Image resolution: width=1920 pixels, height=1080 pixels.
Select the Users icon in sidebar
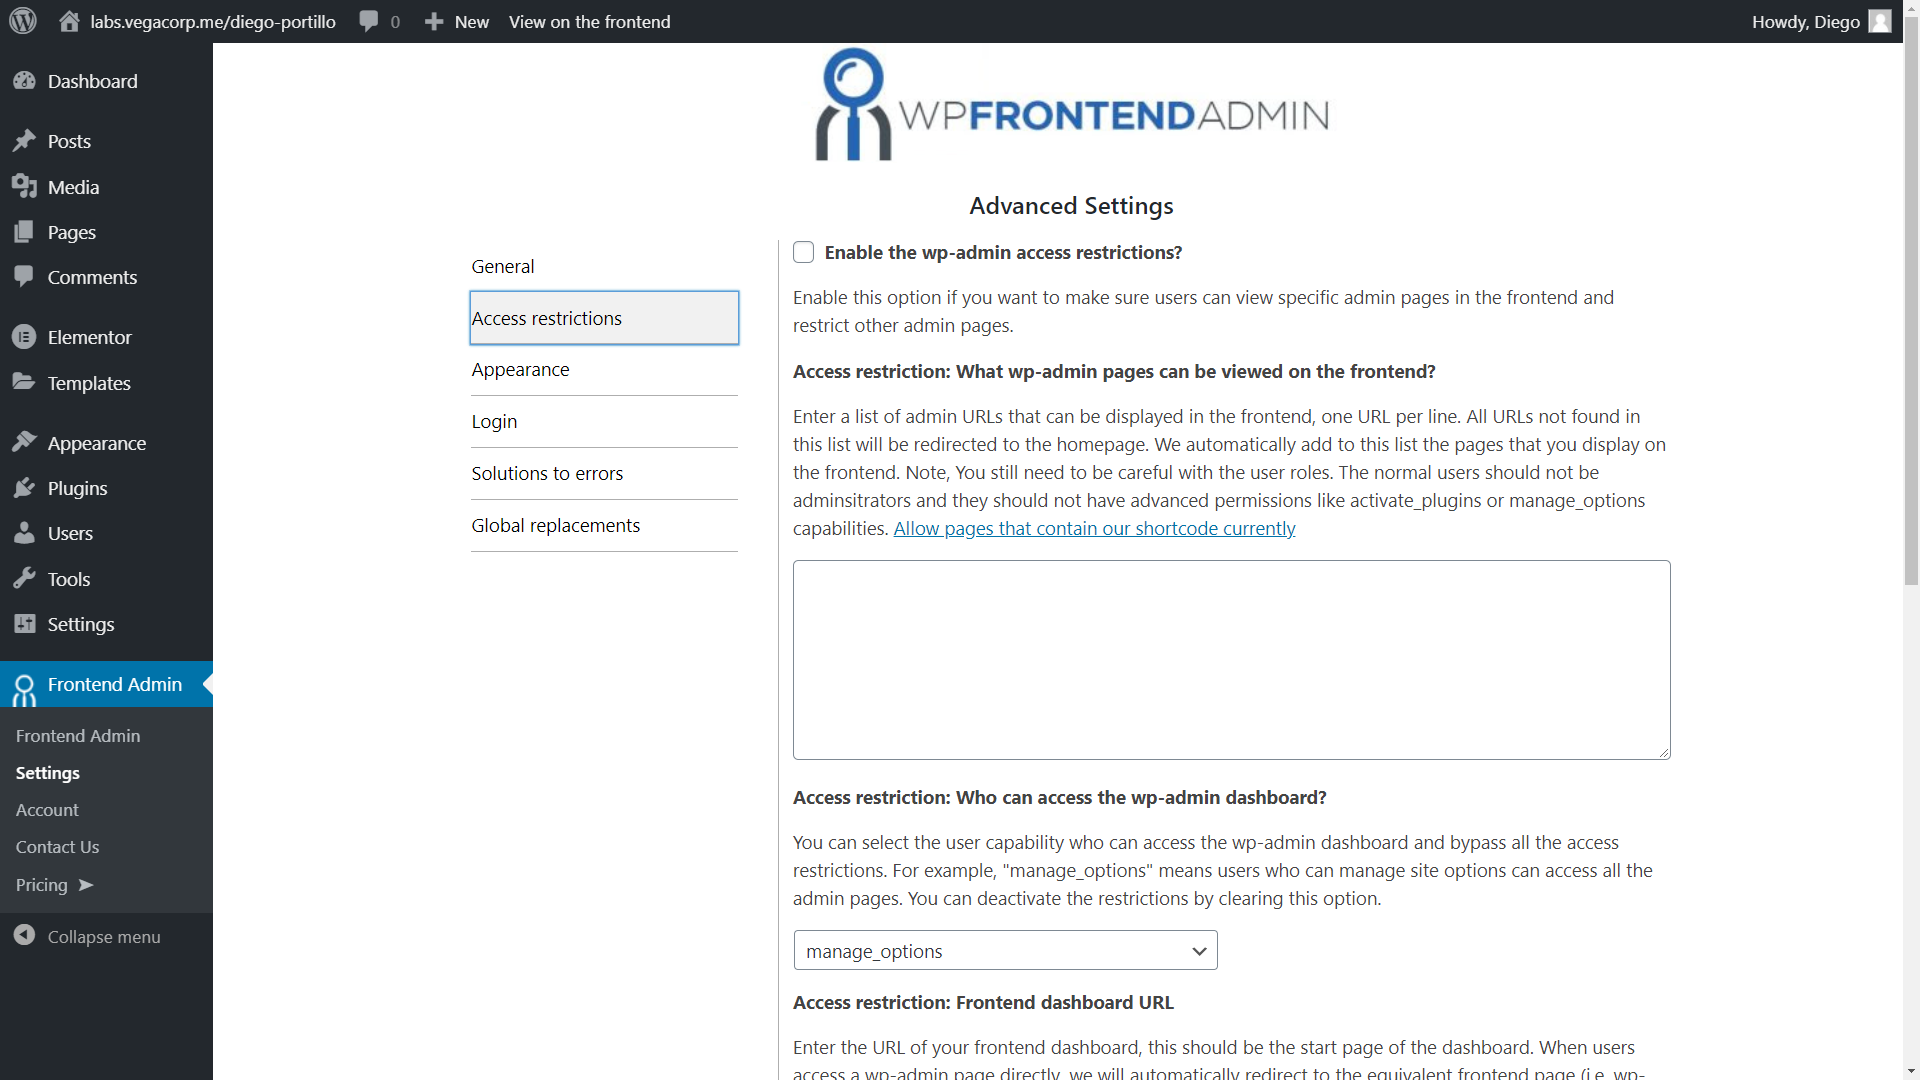(24, 533)
